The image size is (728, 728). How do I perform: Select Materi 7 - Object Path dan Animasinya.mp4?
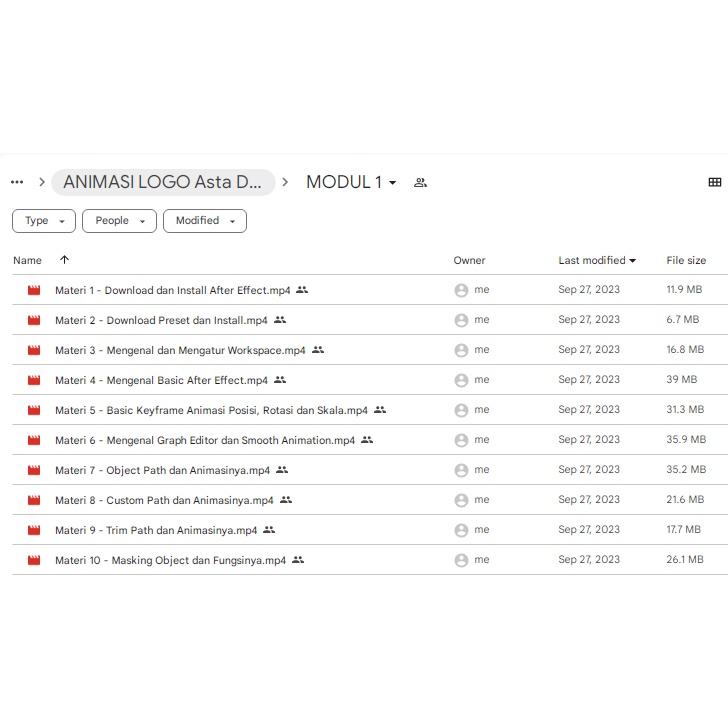click(162, 470)
